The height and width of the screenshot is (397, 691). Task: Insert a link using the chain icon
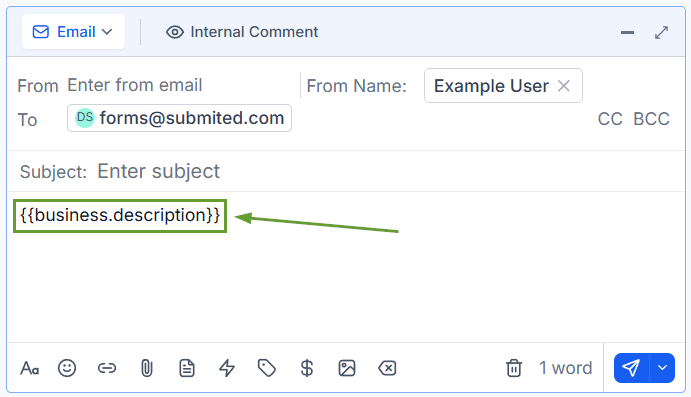click(x=107, y=368)
